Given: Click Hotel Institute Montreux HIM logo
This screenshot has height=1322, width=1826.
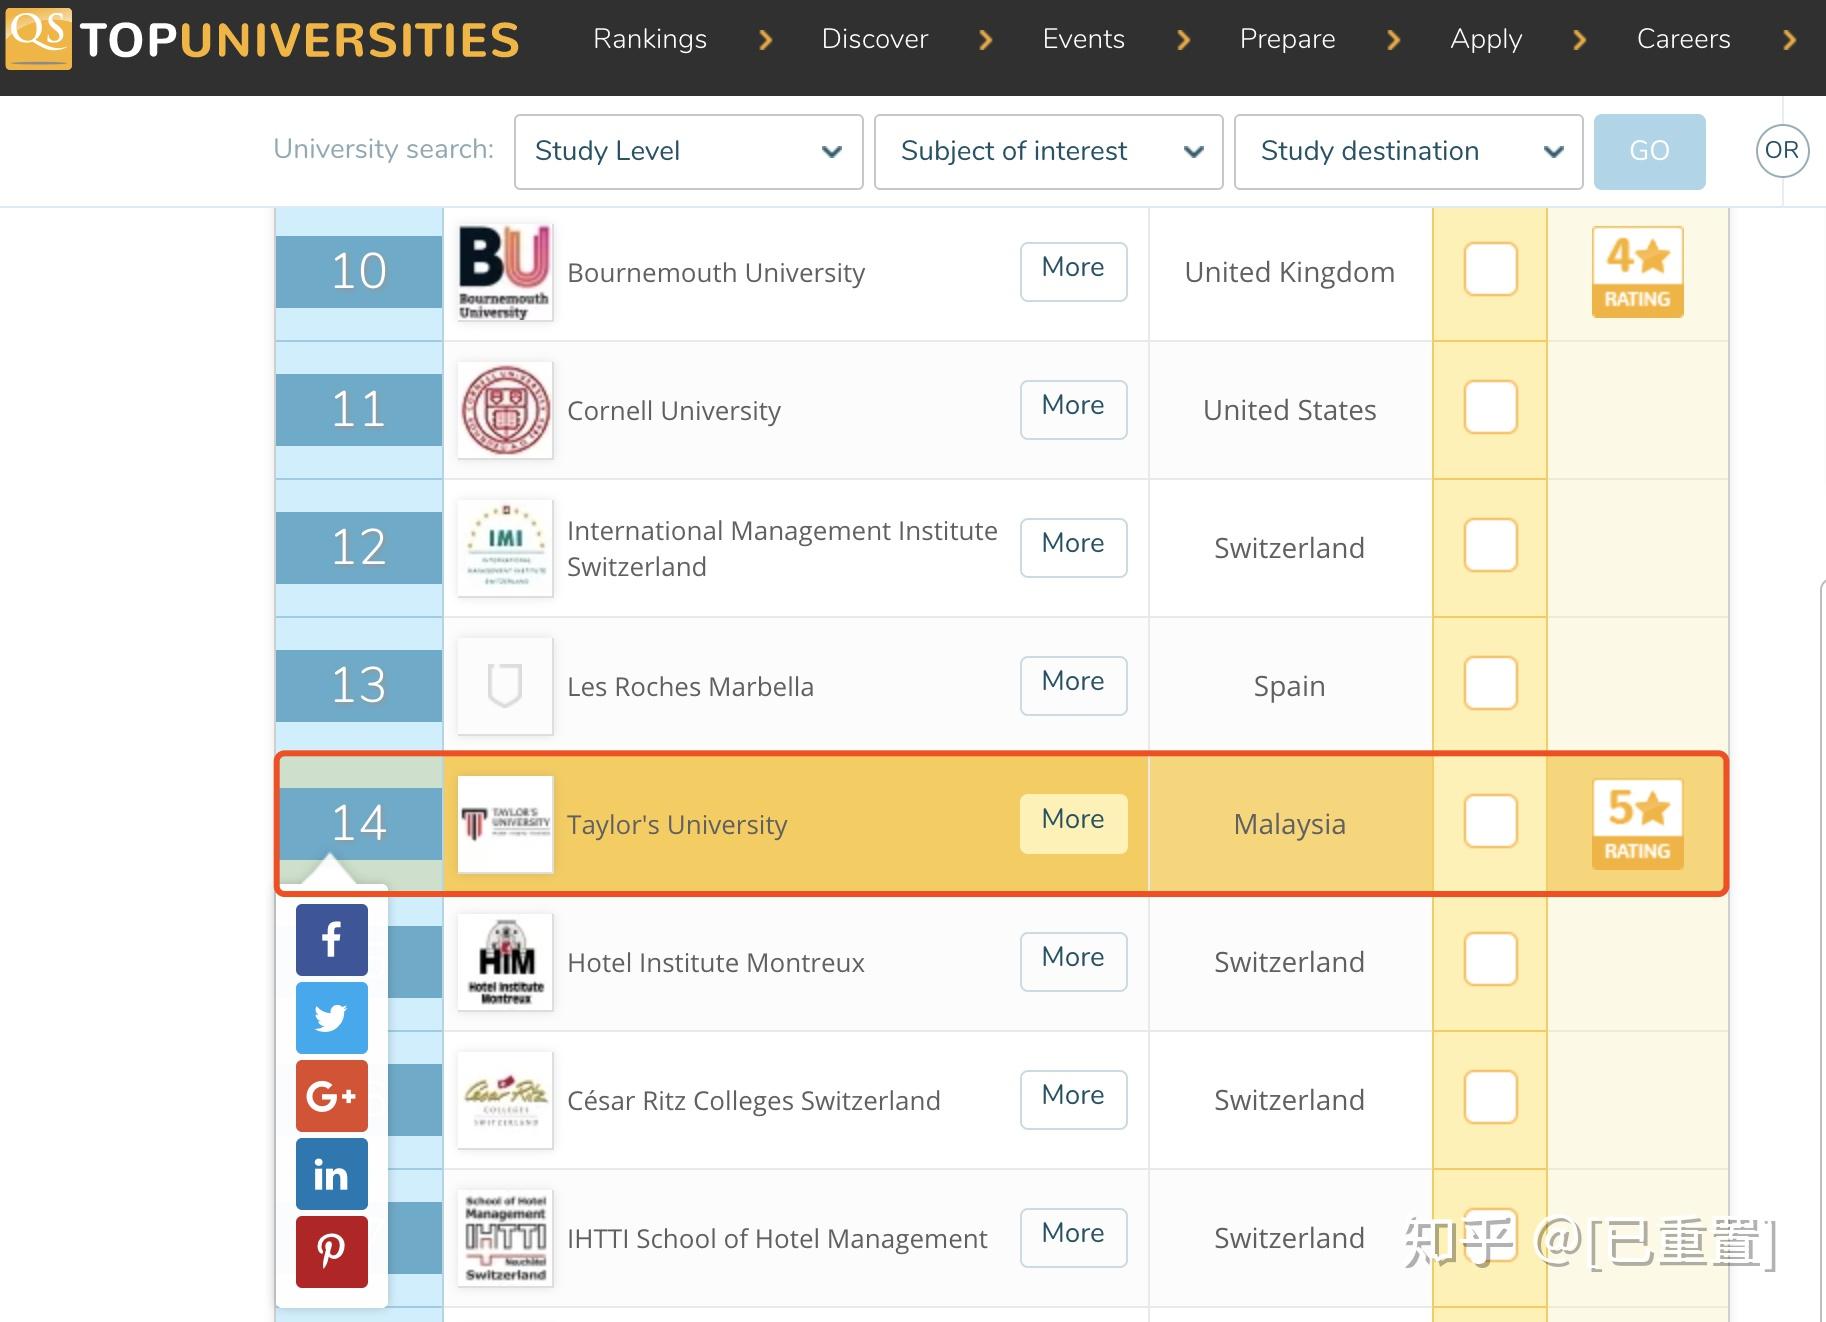Looking at the screenshot, I should (x=505, y=962).
